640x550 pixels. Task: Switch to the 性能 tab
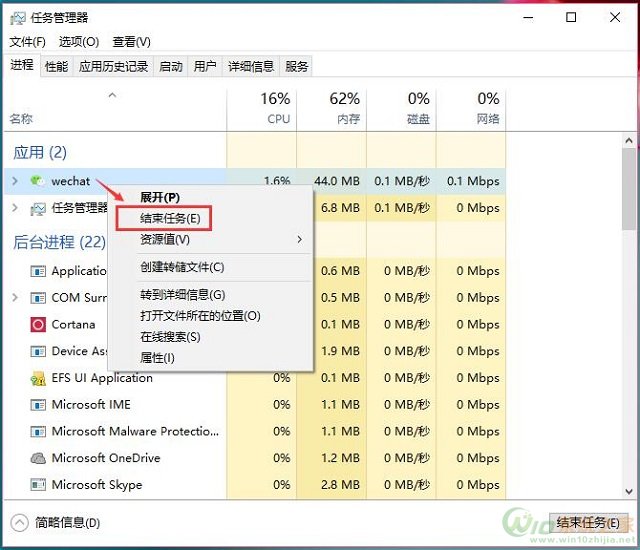[x=56, y=66]
